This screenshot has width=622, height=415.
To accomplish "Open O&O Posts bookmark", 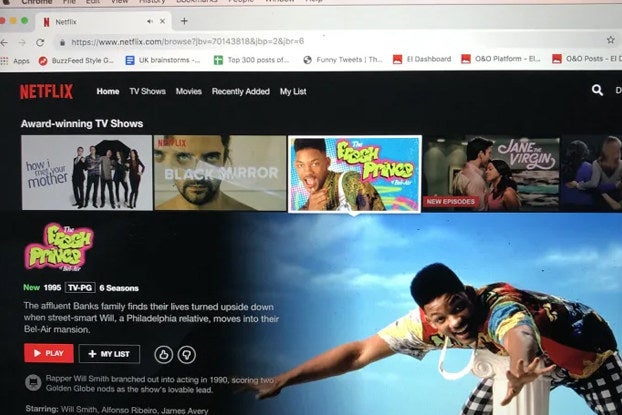I will point(587,59).
